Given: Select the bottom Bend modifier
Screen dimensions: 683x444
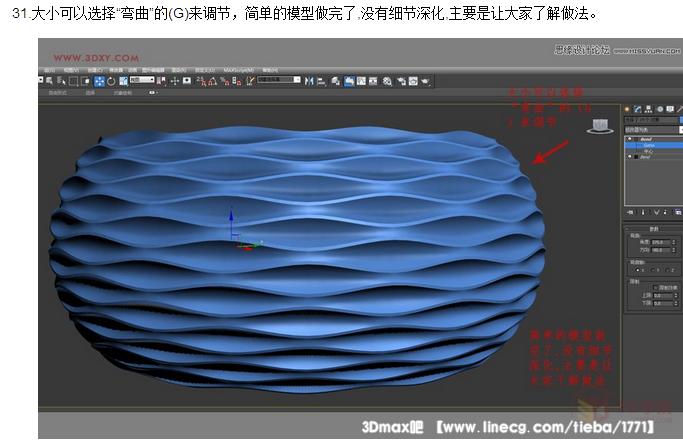Looking at the screenshot, I should point(645,157).
